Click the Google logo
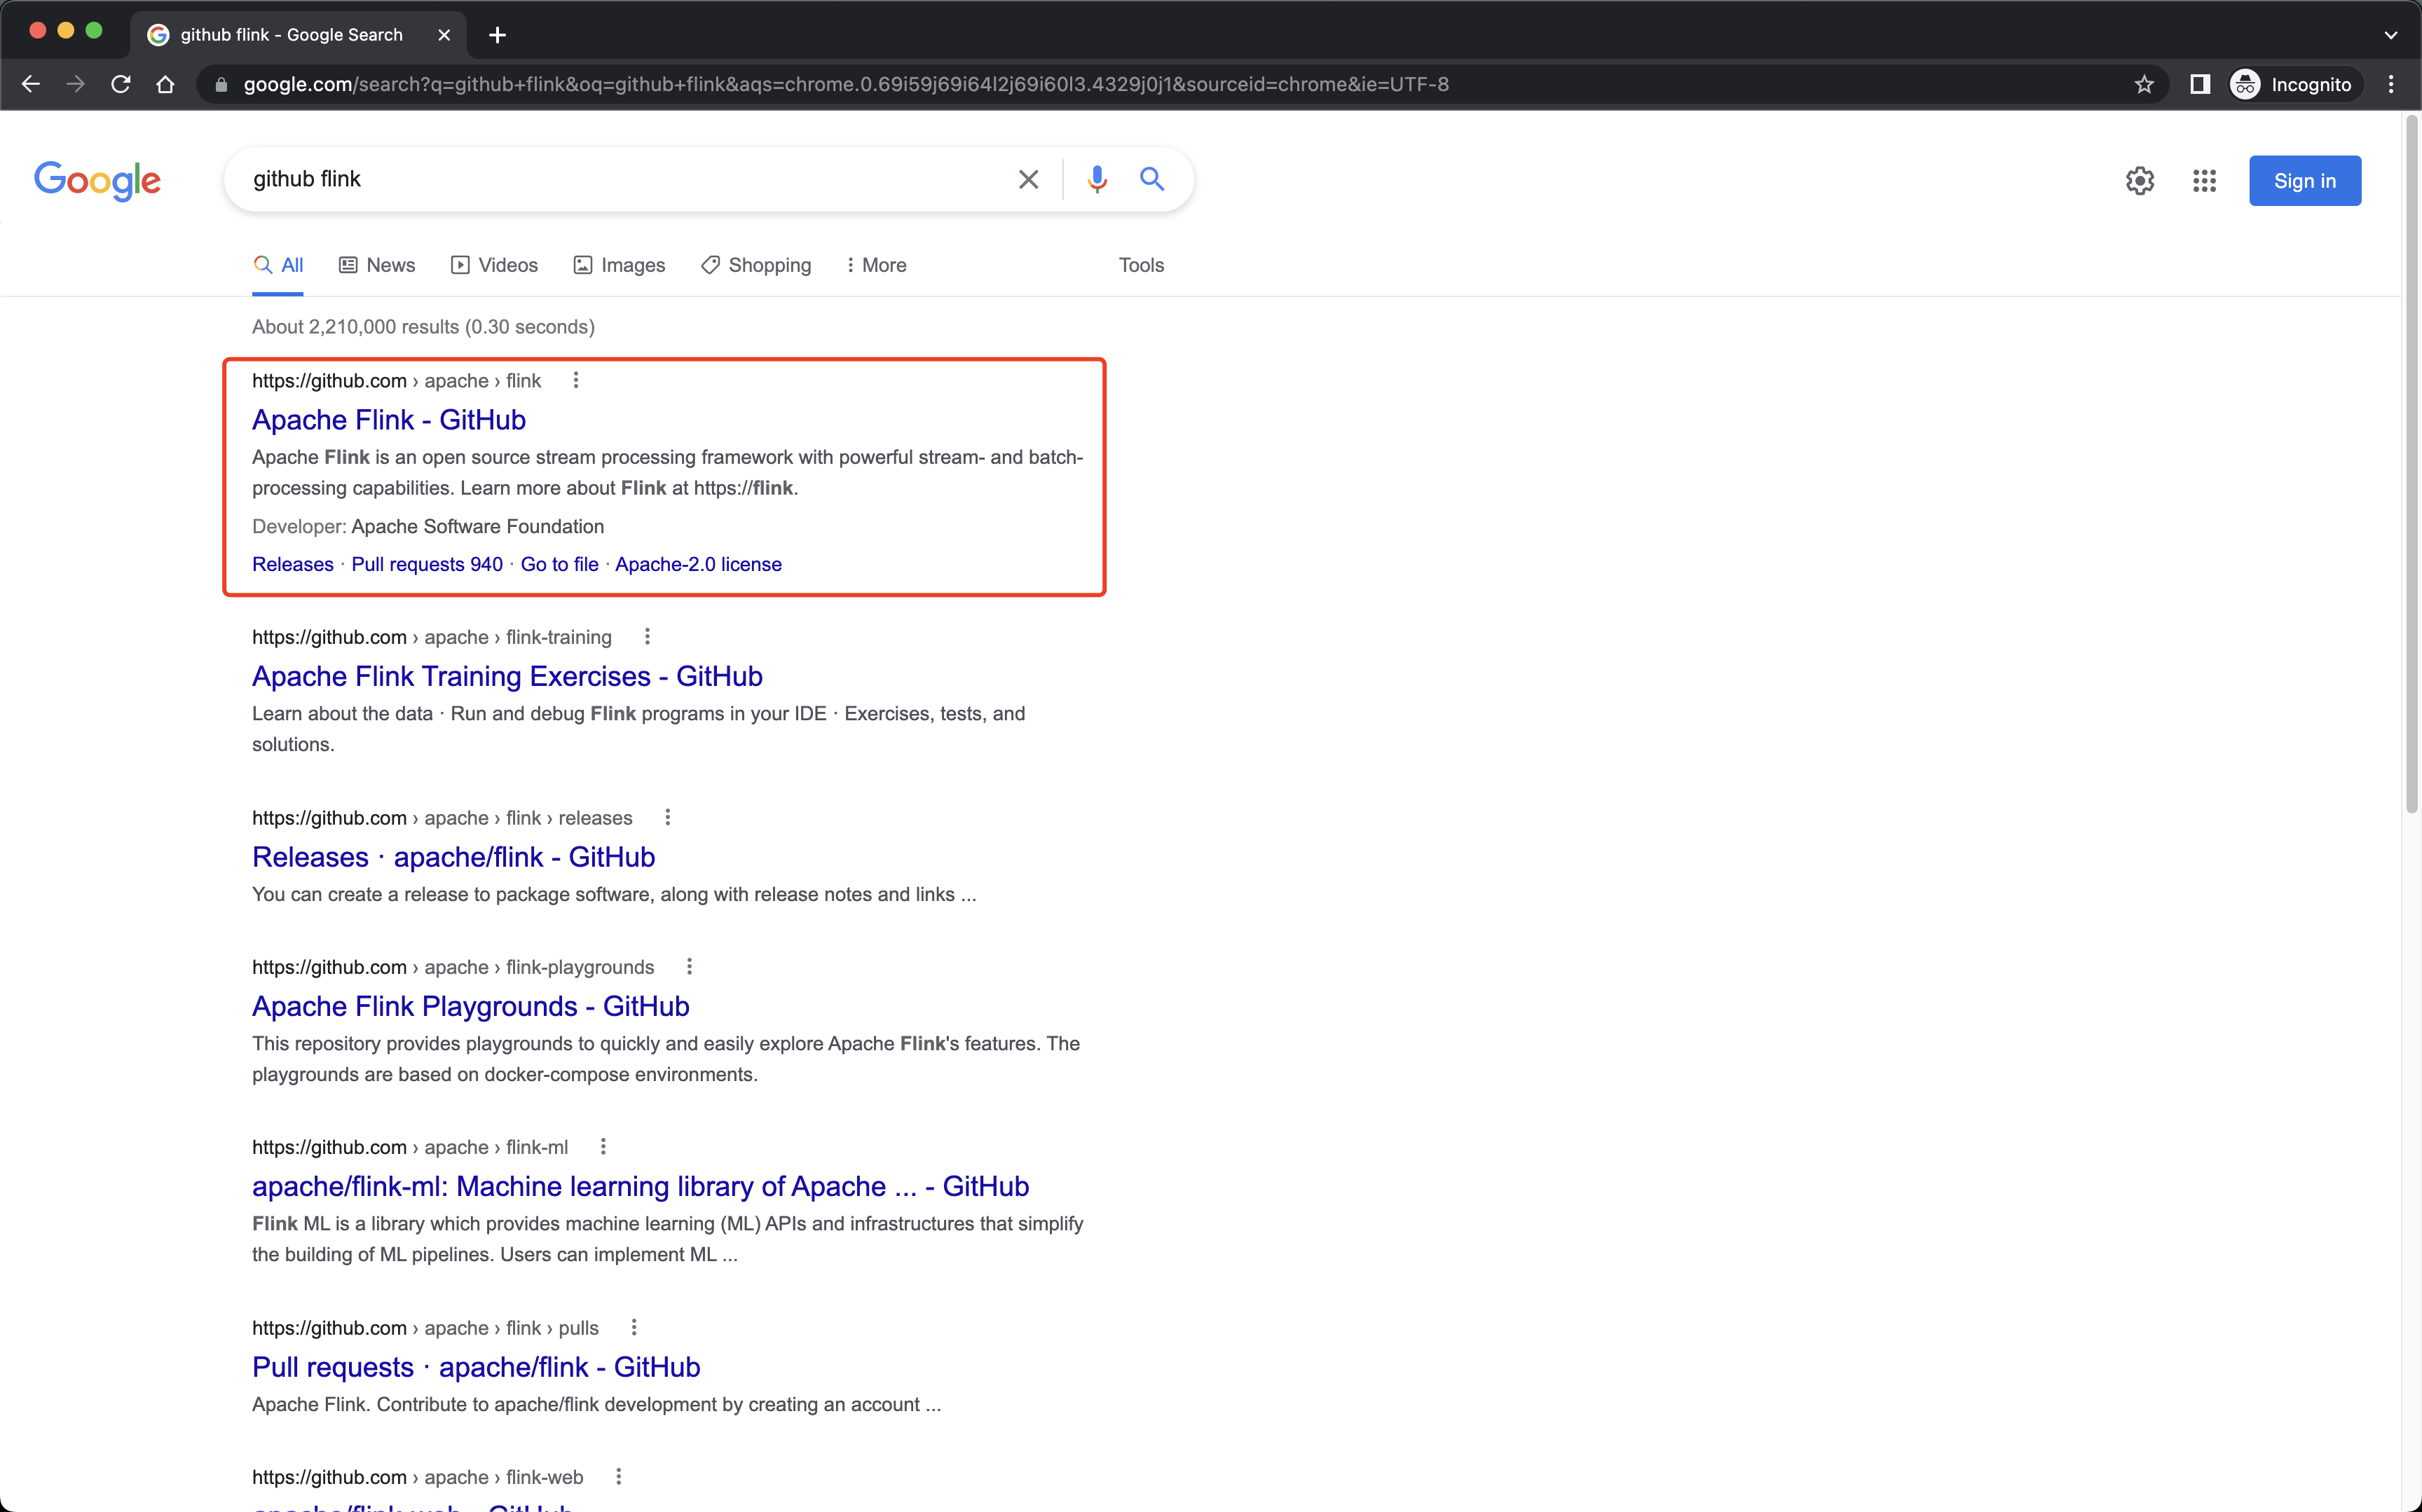The image size is (2422, 1512). pyautogui.click(x=97, y=181)
